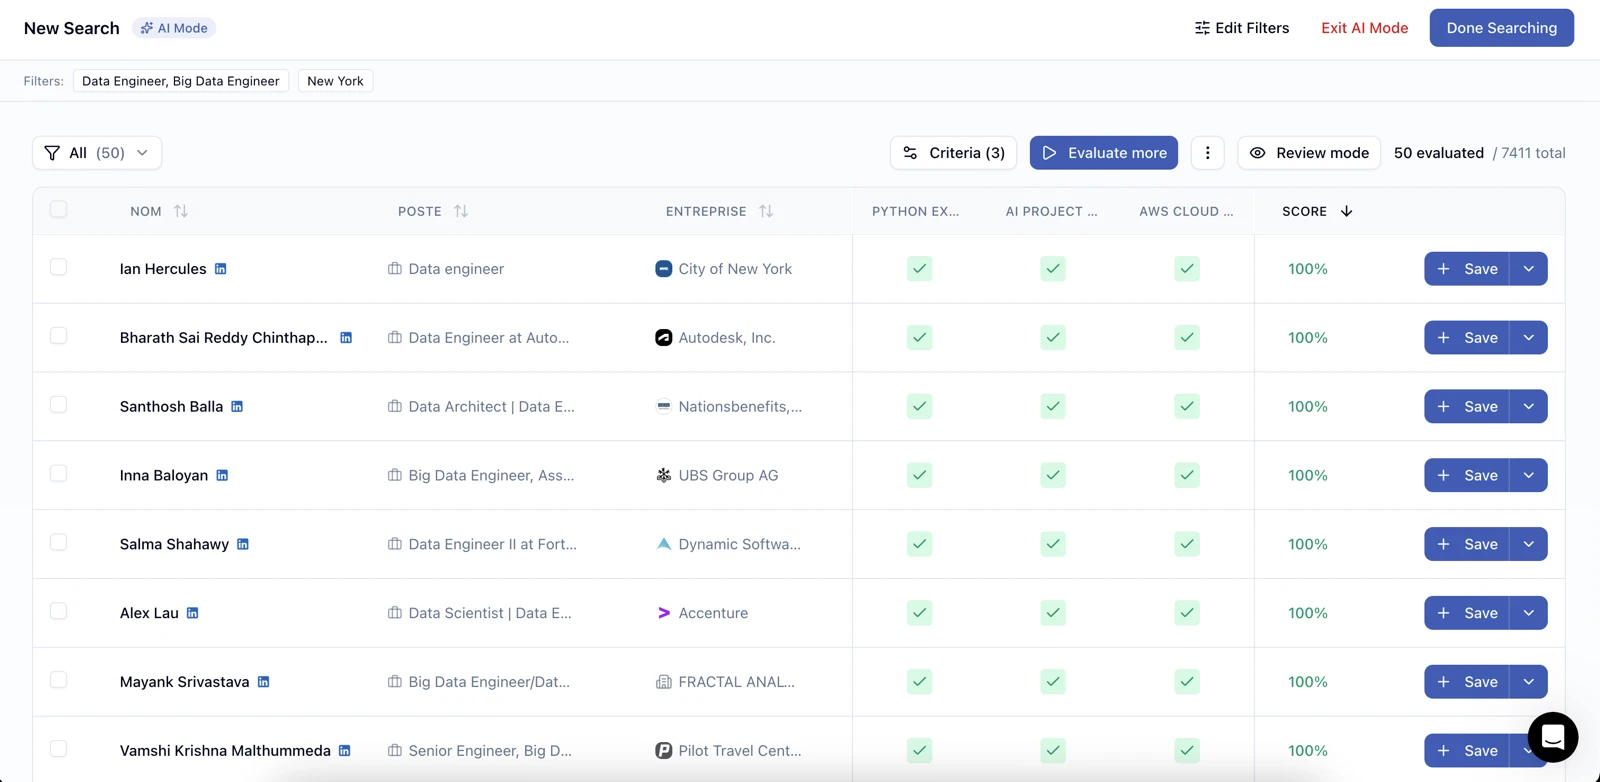Expand Save options for Ian Hercules

pyautogui.click(x=1529, y=269)
